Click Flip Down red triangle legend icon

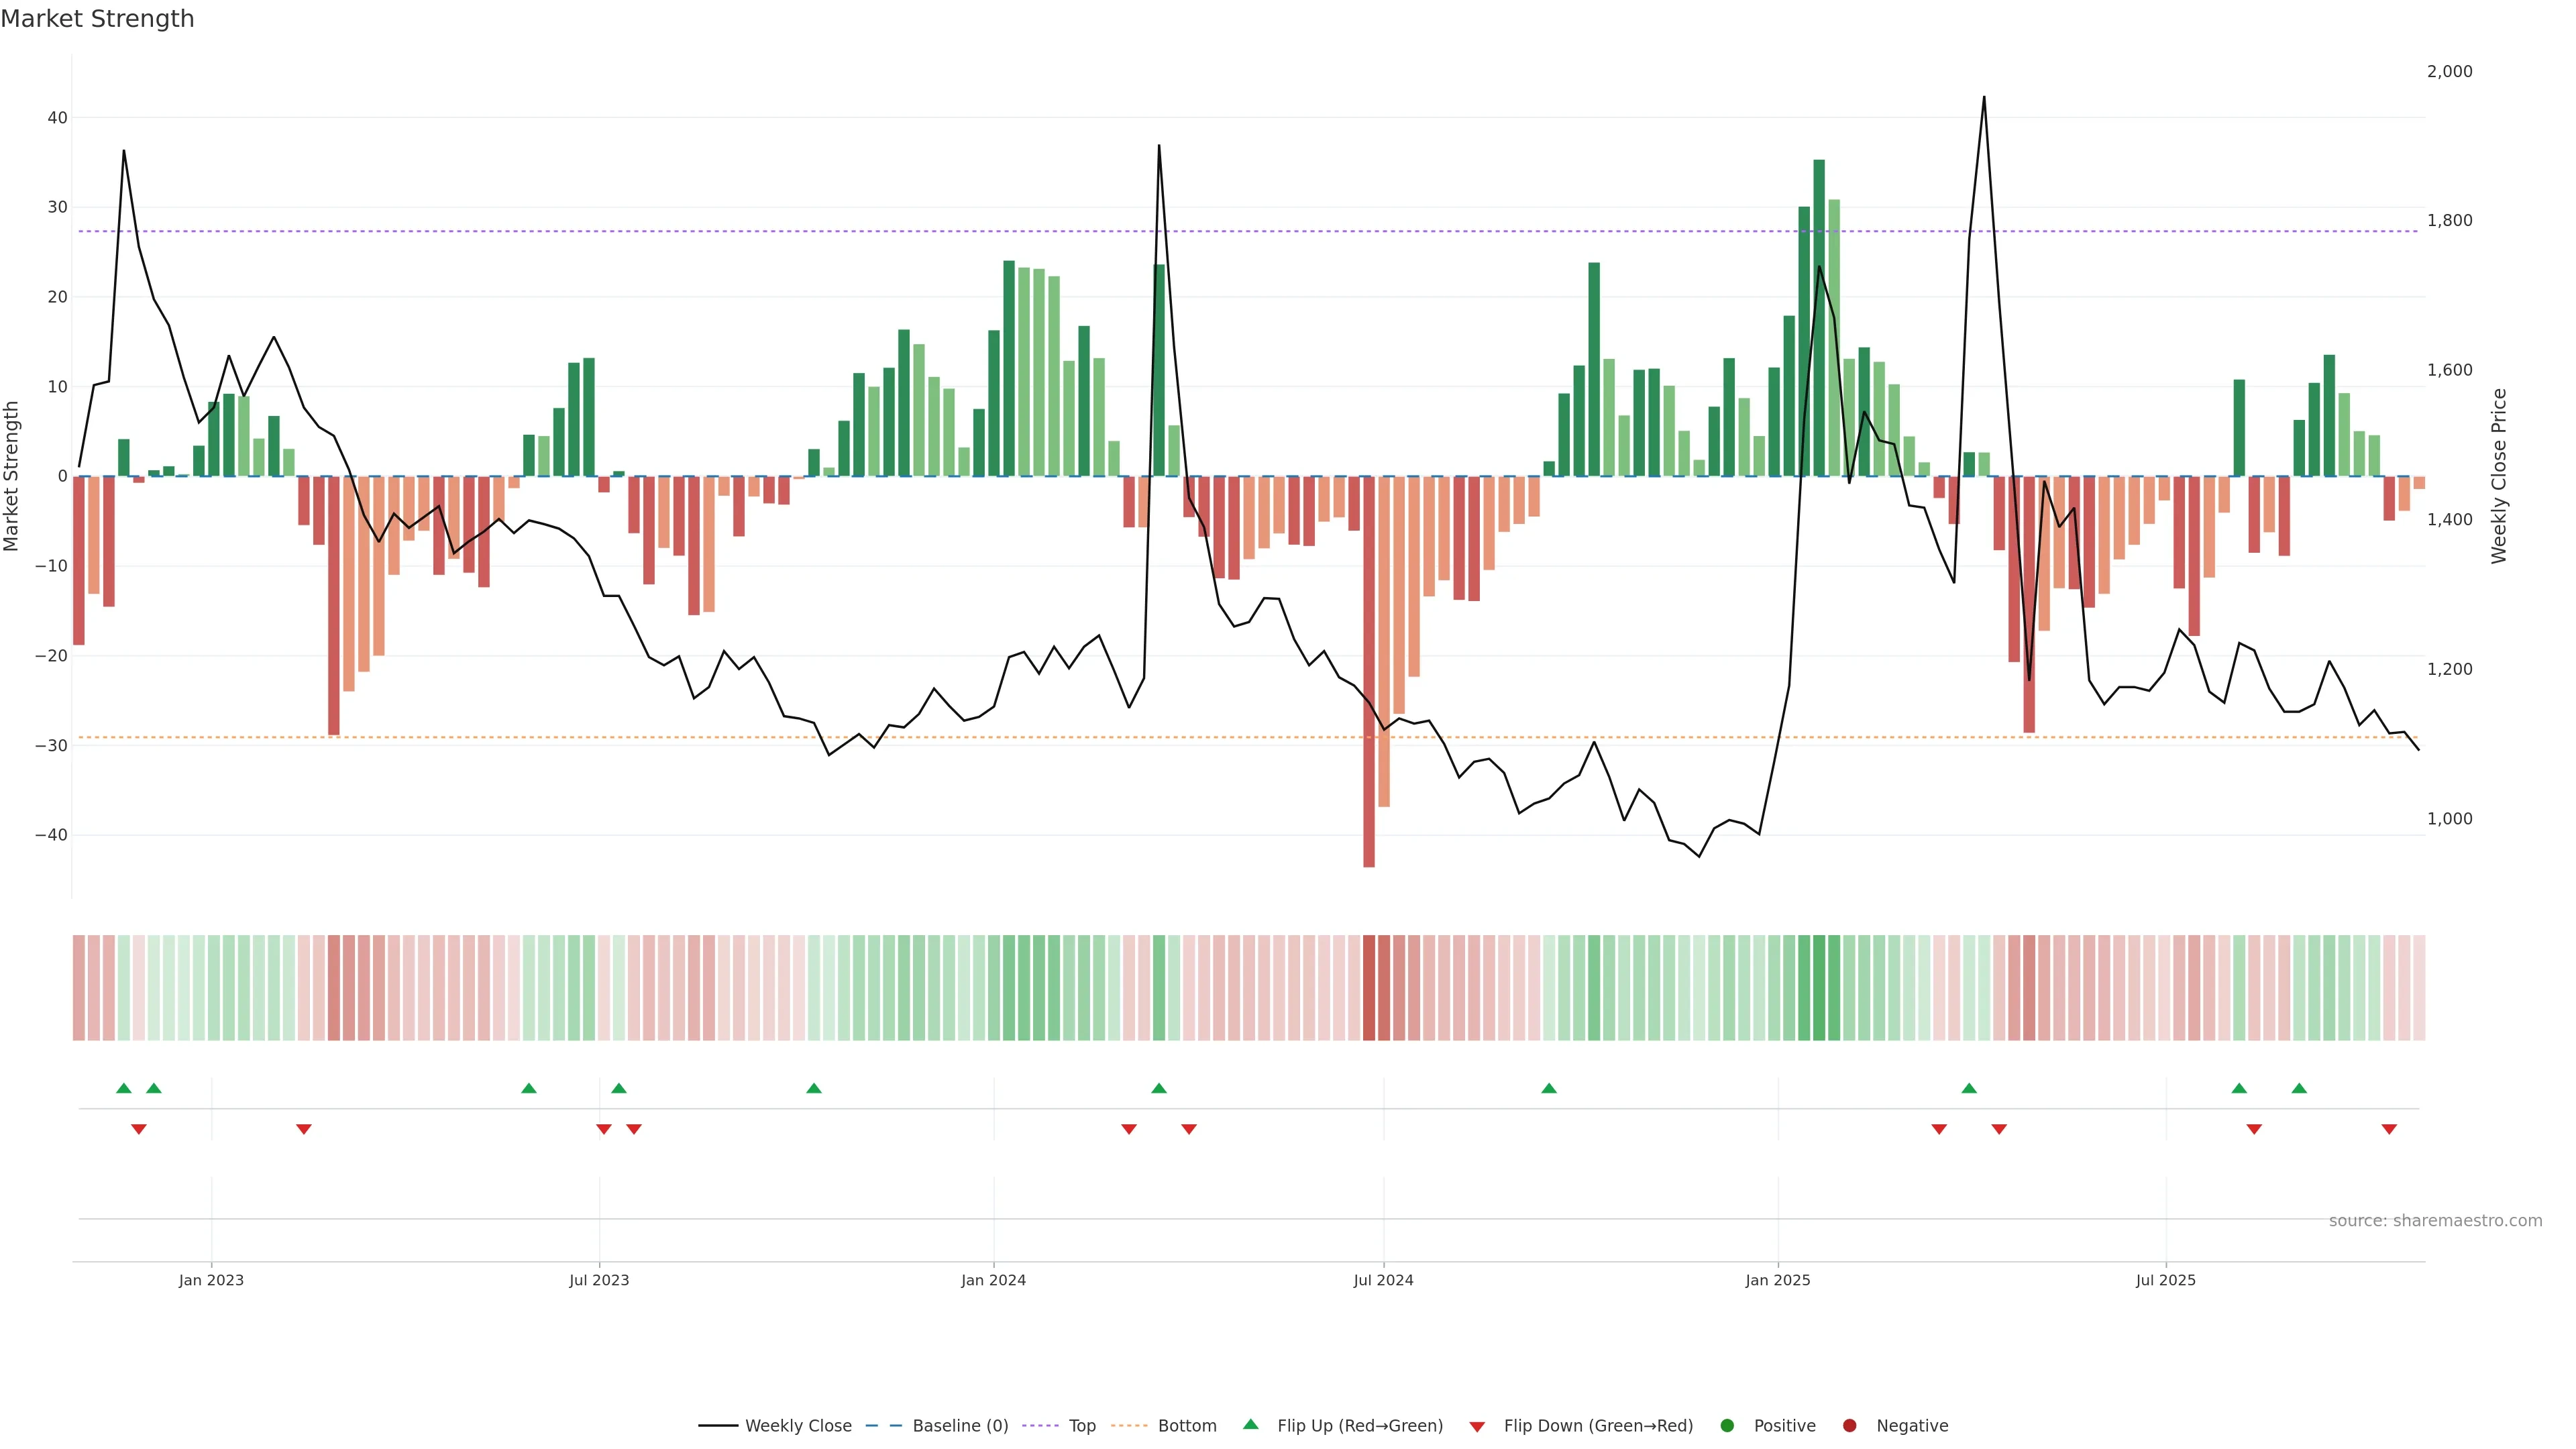(x=1477, y=1427)
